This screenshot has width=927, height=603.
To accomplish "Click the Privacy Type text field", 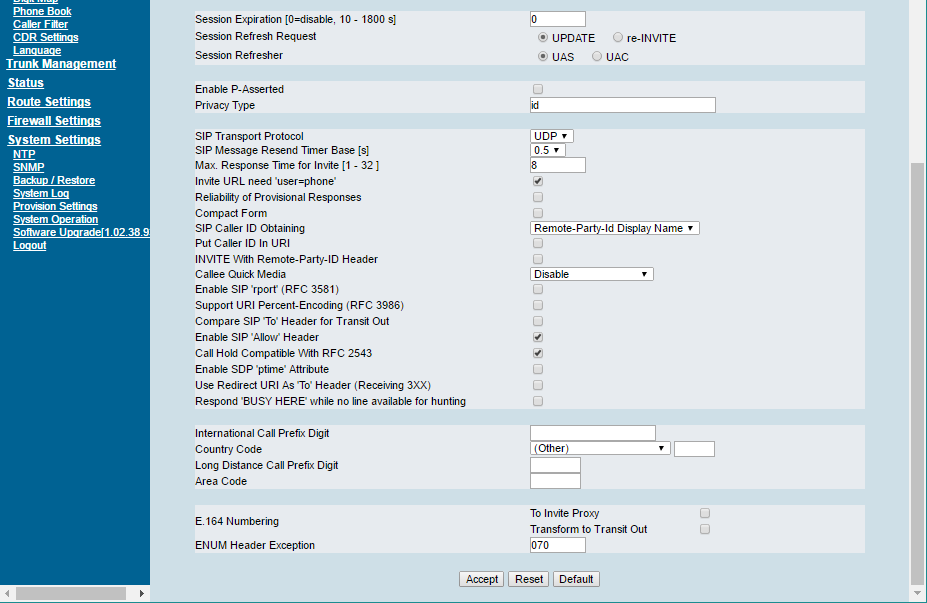I will coord(622,105).
